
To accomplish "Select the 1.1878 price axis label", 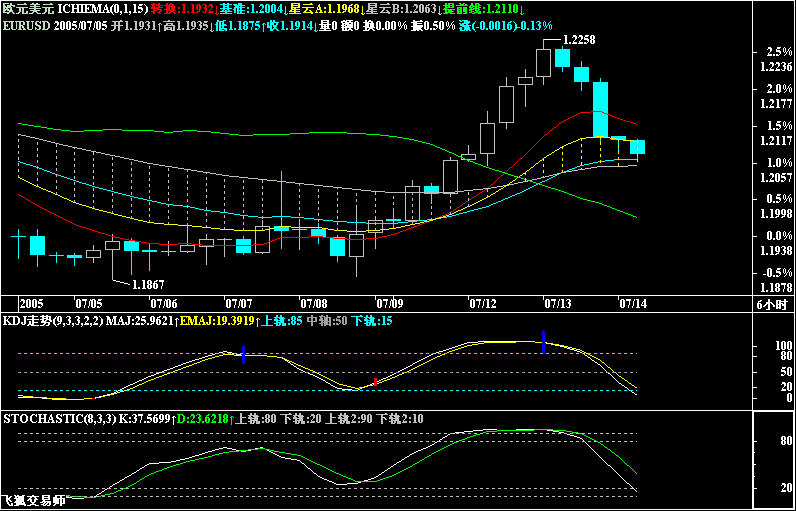I will pos(778,288).
